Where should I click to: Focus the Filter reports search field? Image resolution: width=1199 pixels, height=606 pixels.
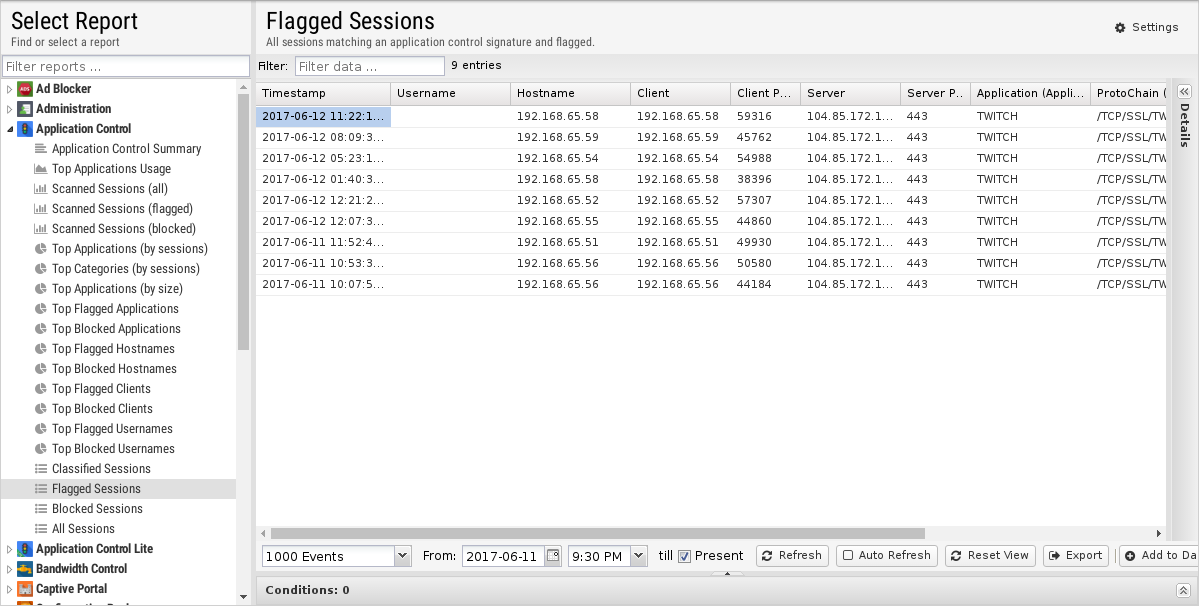126,66
